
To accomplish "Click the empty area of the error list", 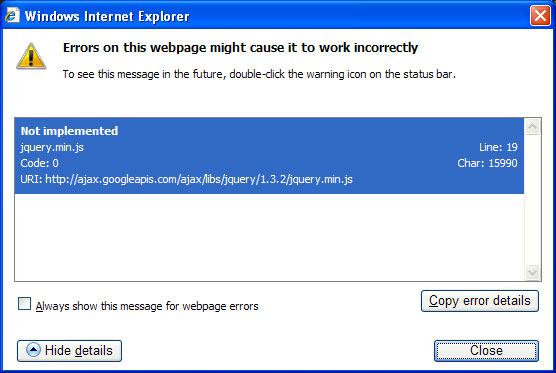I will point(269,237).
